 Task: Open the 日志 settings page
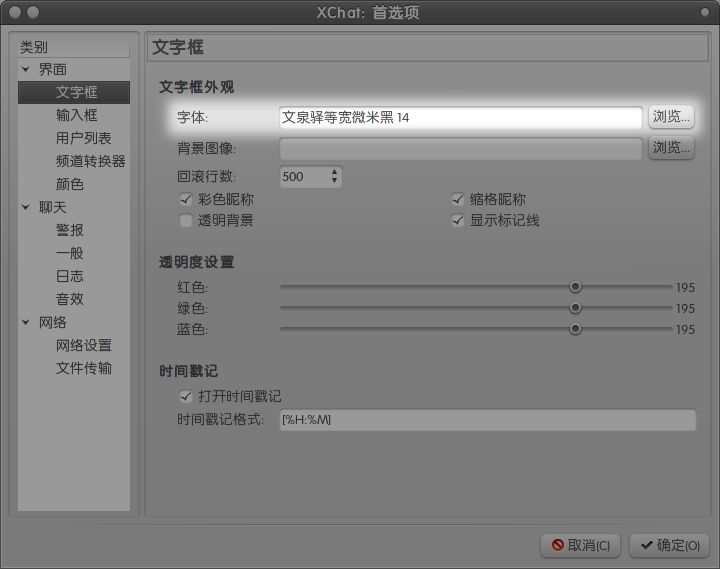pyautogui.click(x=69, y=276)
